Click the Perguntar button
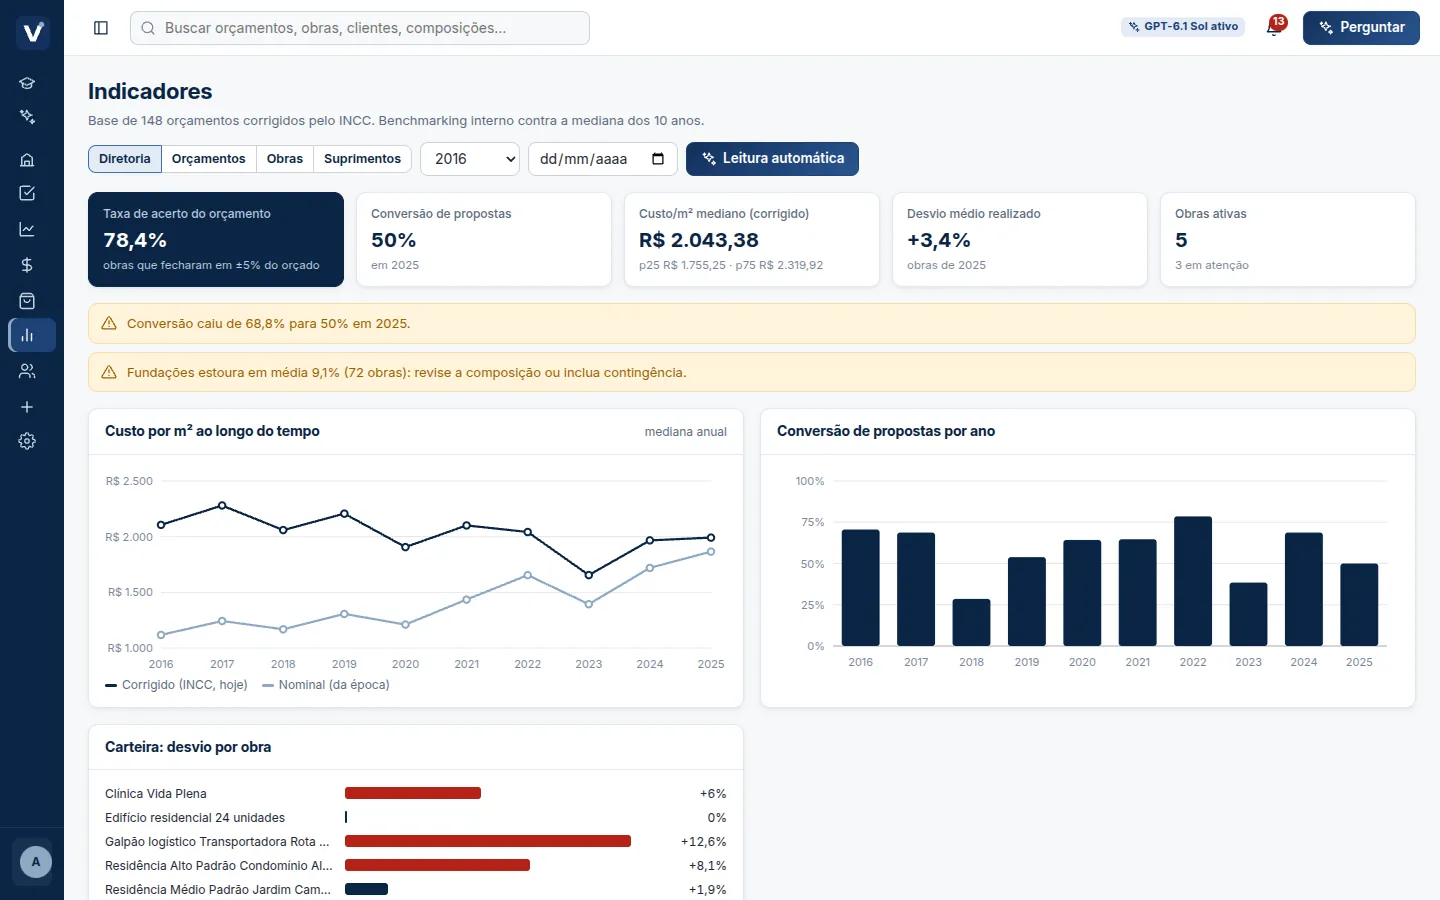 click(x=1361, y=28)
